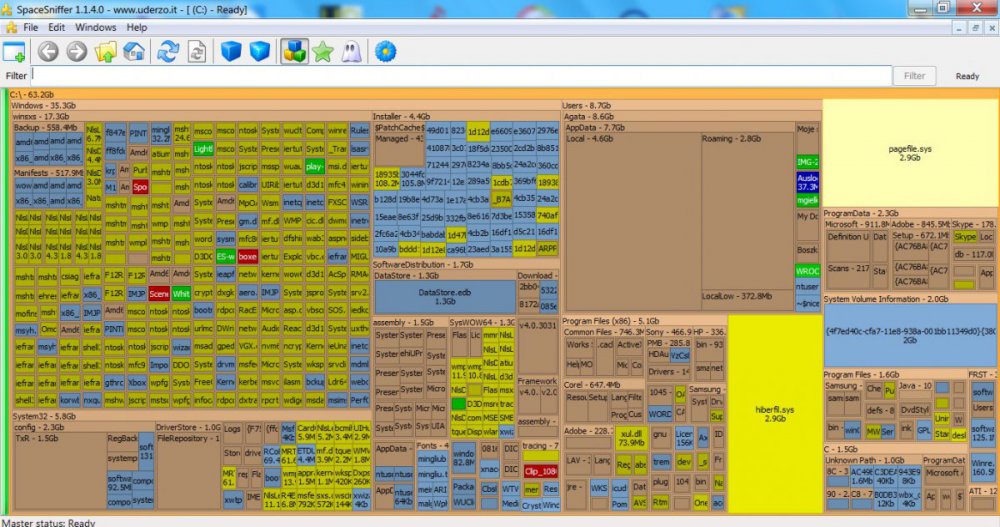The width and height of the screenshot is (1000, 527).
Task: Toggle the colored cubes file classes style
Action: pos(294,51)
